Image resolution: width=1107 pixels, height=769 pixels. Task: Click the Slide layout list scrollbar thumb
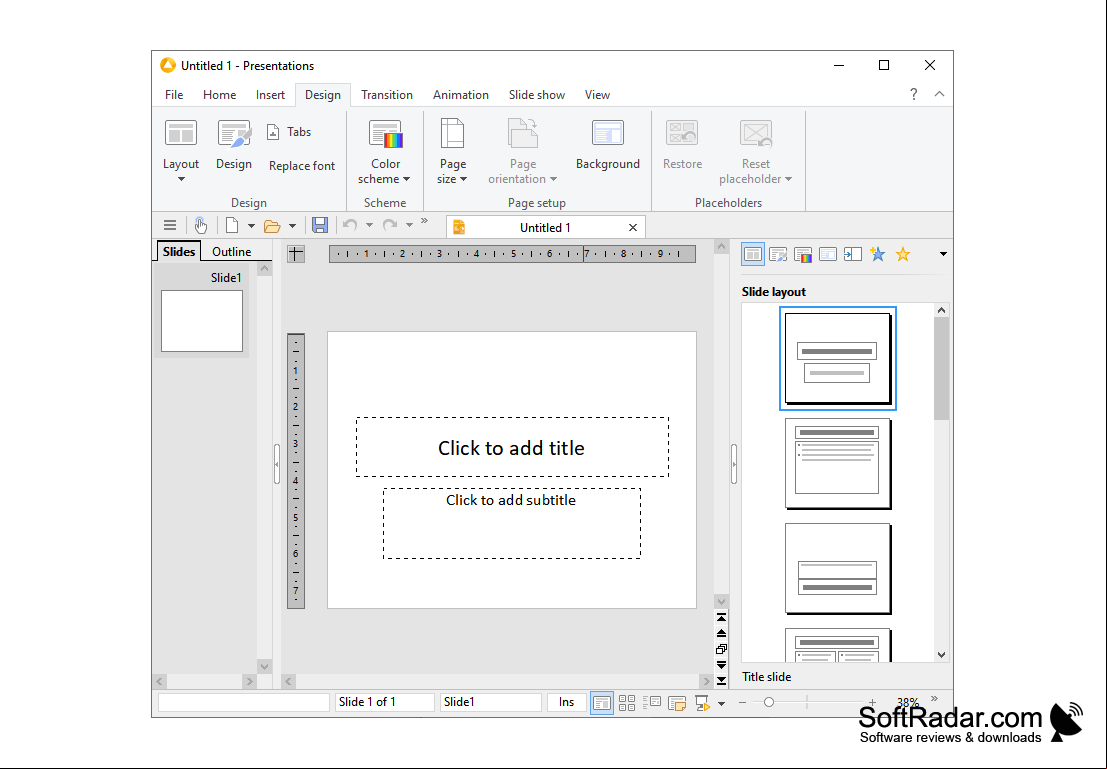pos(941,368)
